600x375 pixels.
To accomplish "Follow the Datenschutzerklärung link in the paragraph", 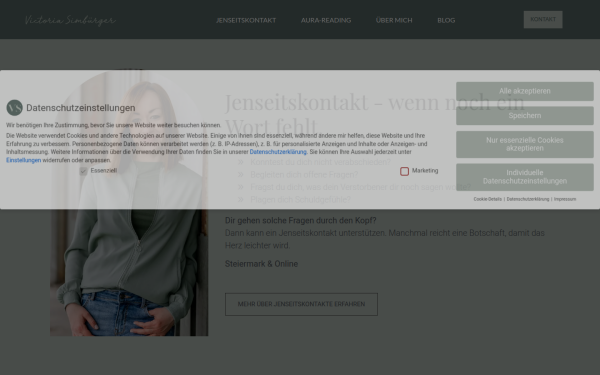I will click(278, 152).
